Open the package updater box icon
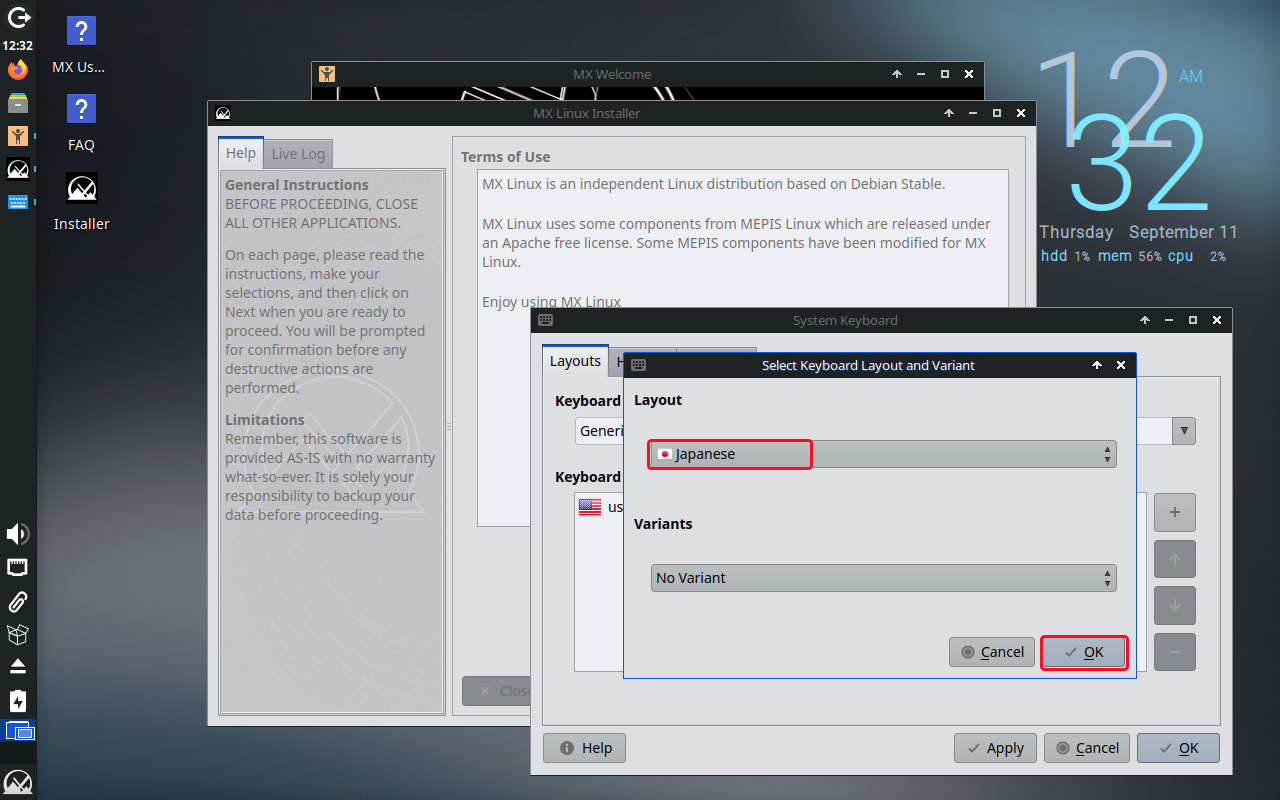The image size is (1280, 800). coord(18,634)
